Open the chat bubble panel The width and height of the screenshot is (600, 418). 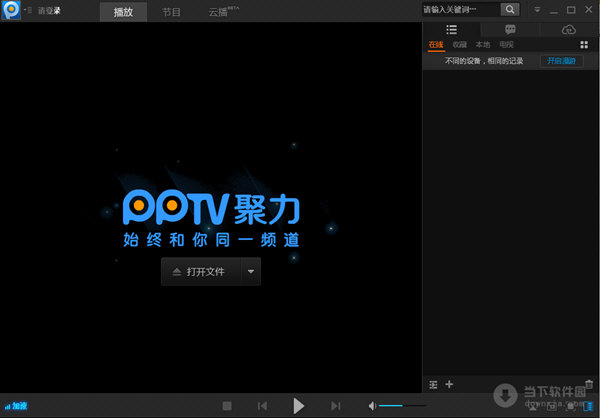[x=510, y=29]
